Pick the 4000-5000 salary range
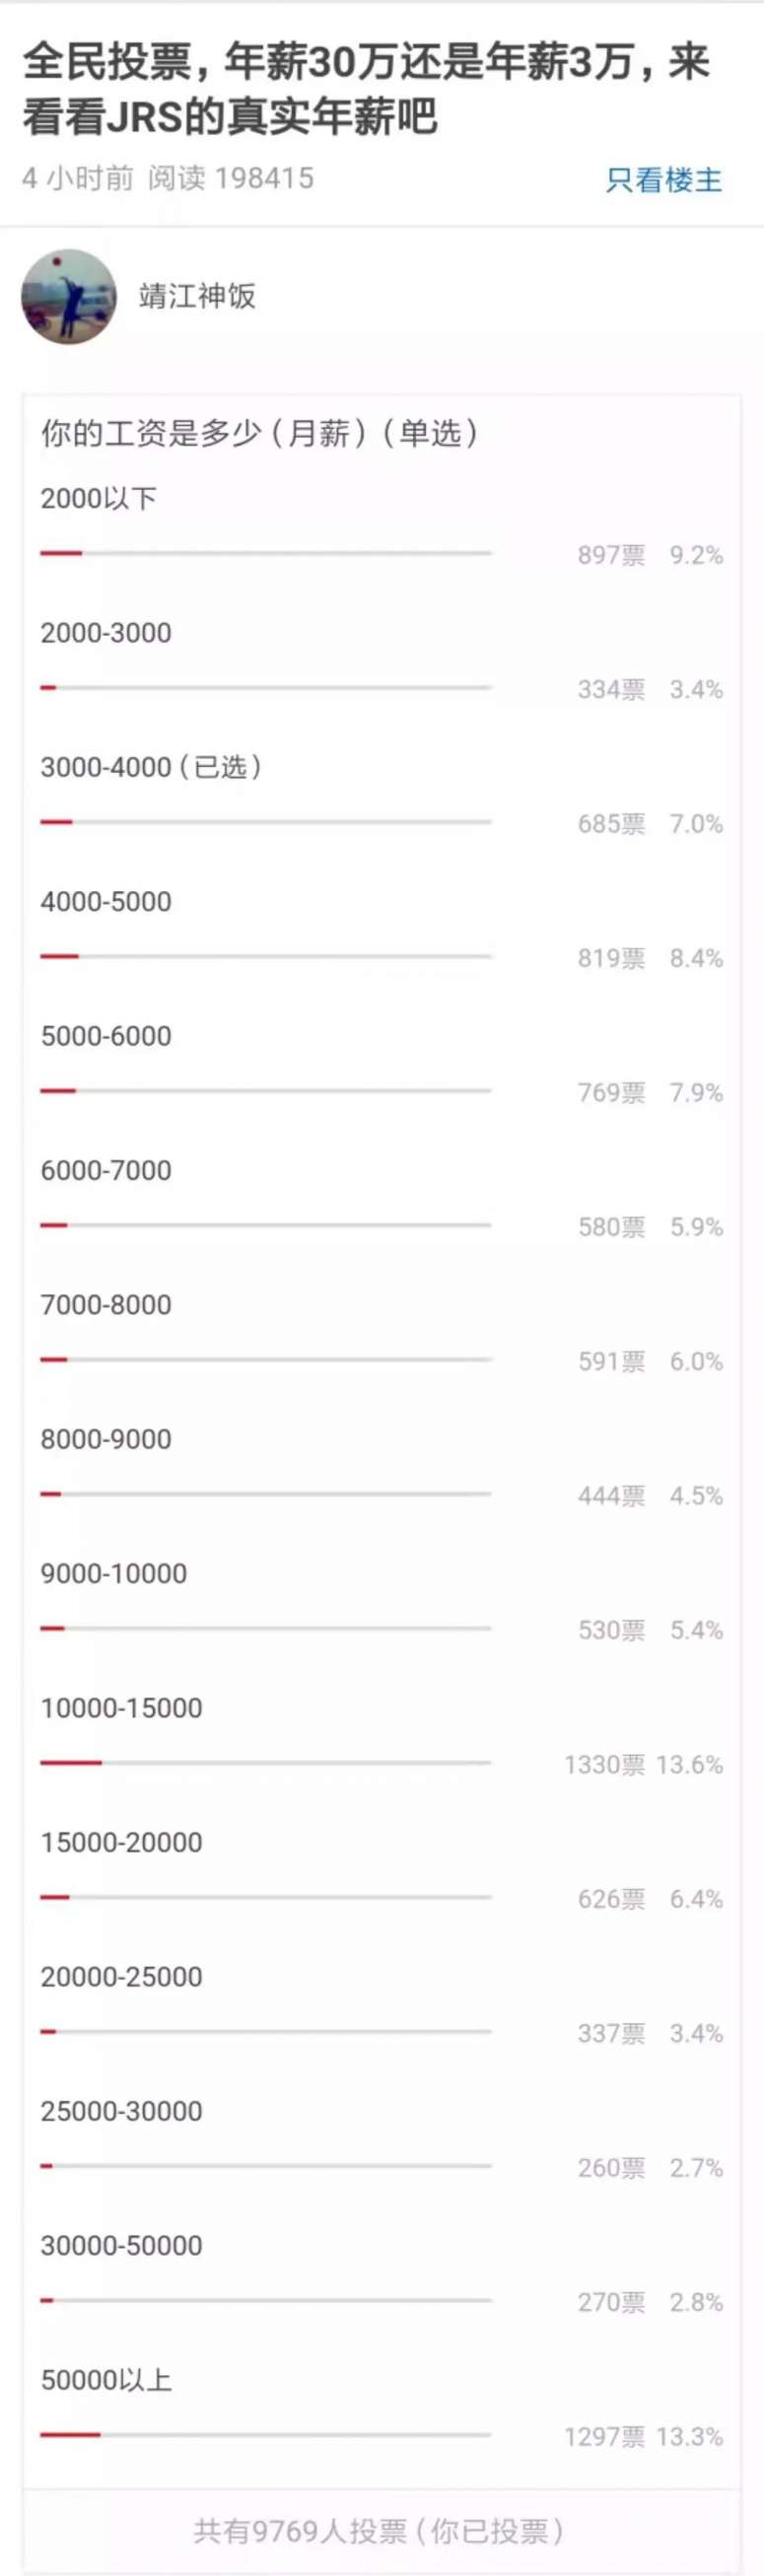 pos(106,901)
